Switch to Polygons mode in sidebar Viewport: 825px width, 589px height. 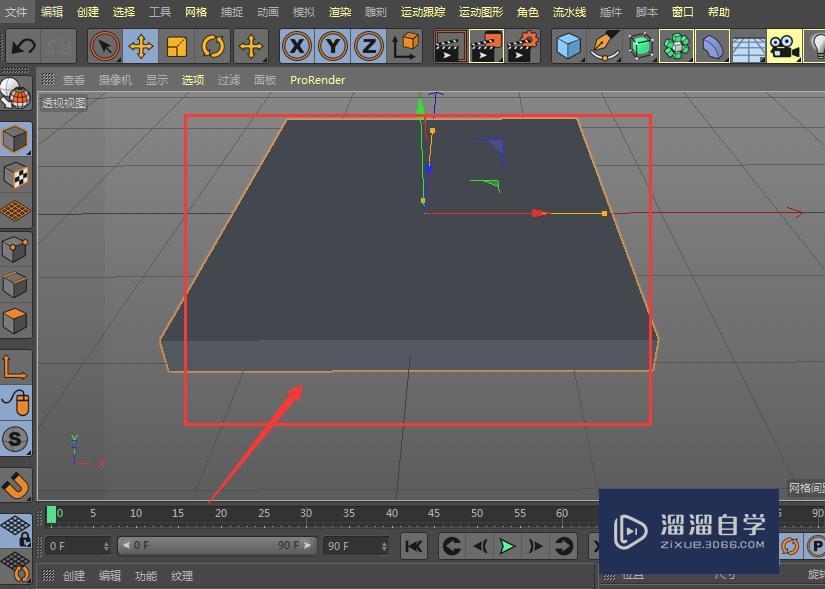15,322
